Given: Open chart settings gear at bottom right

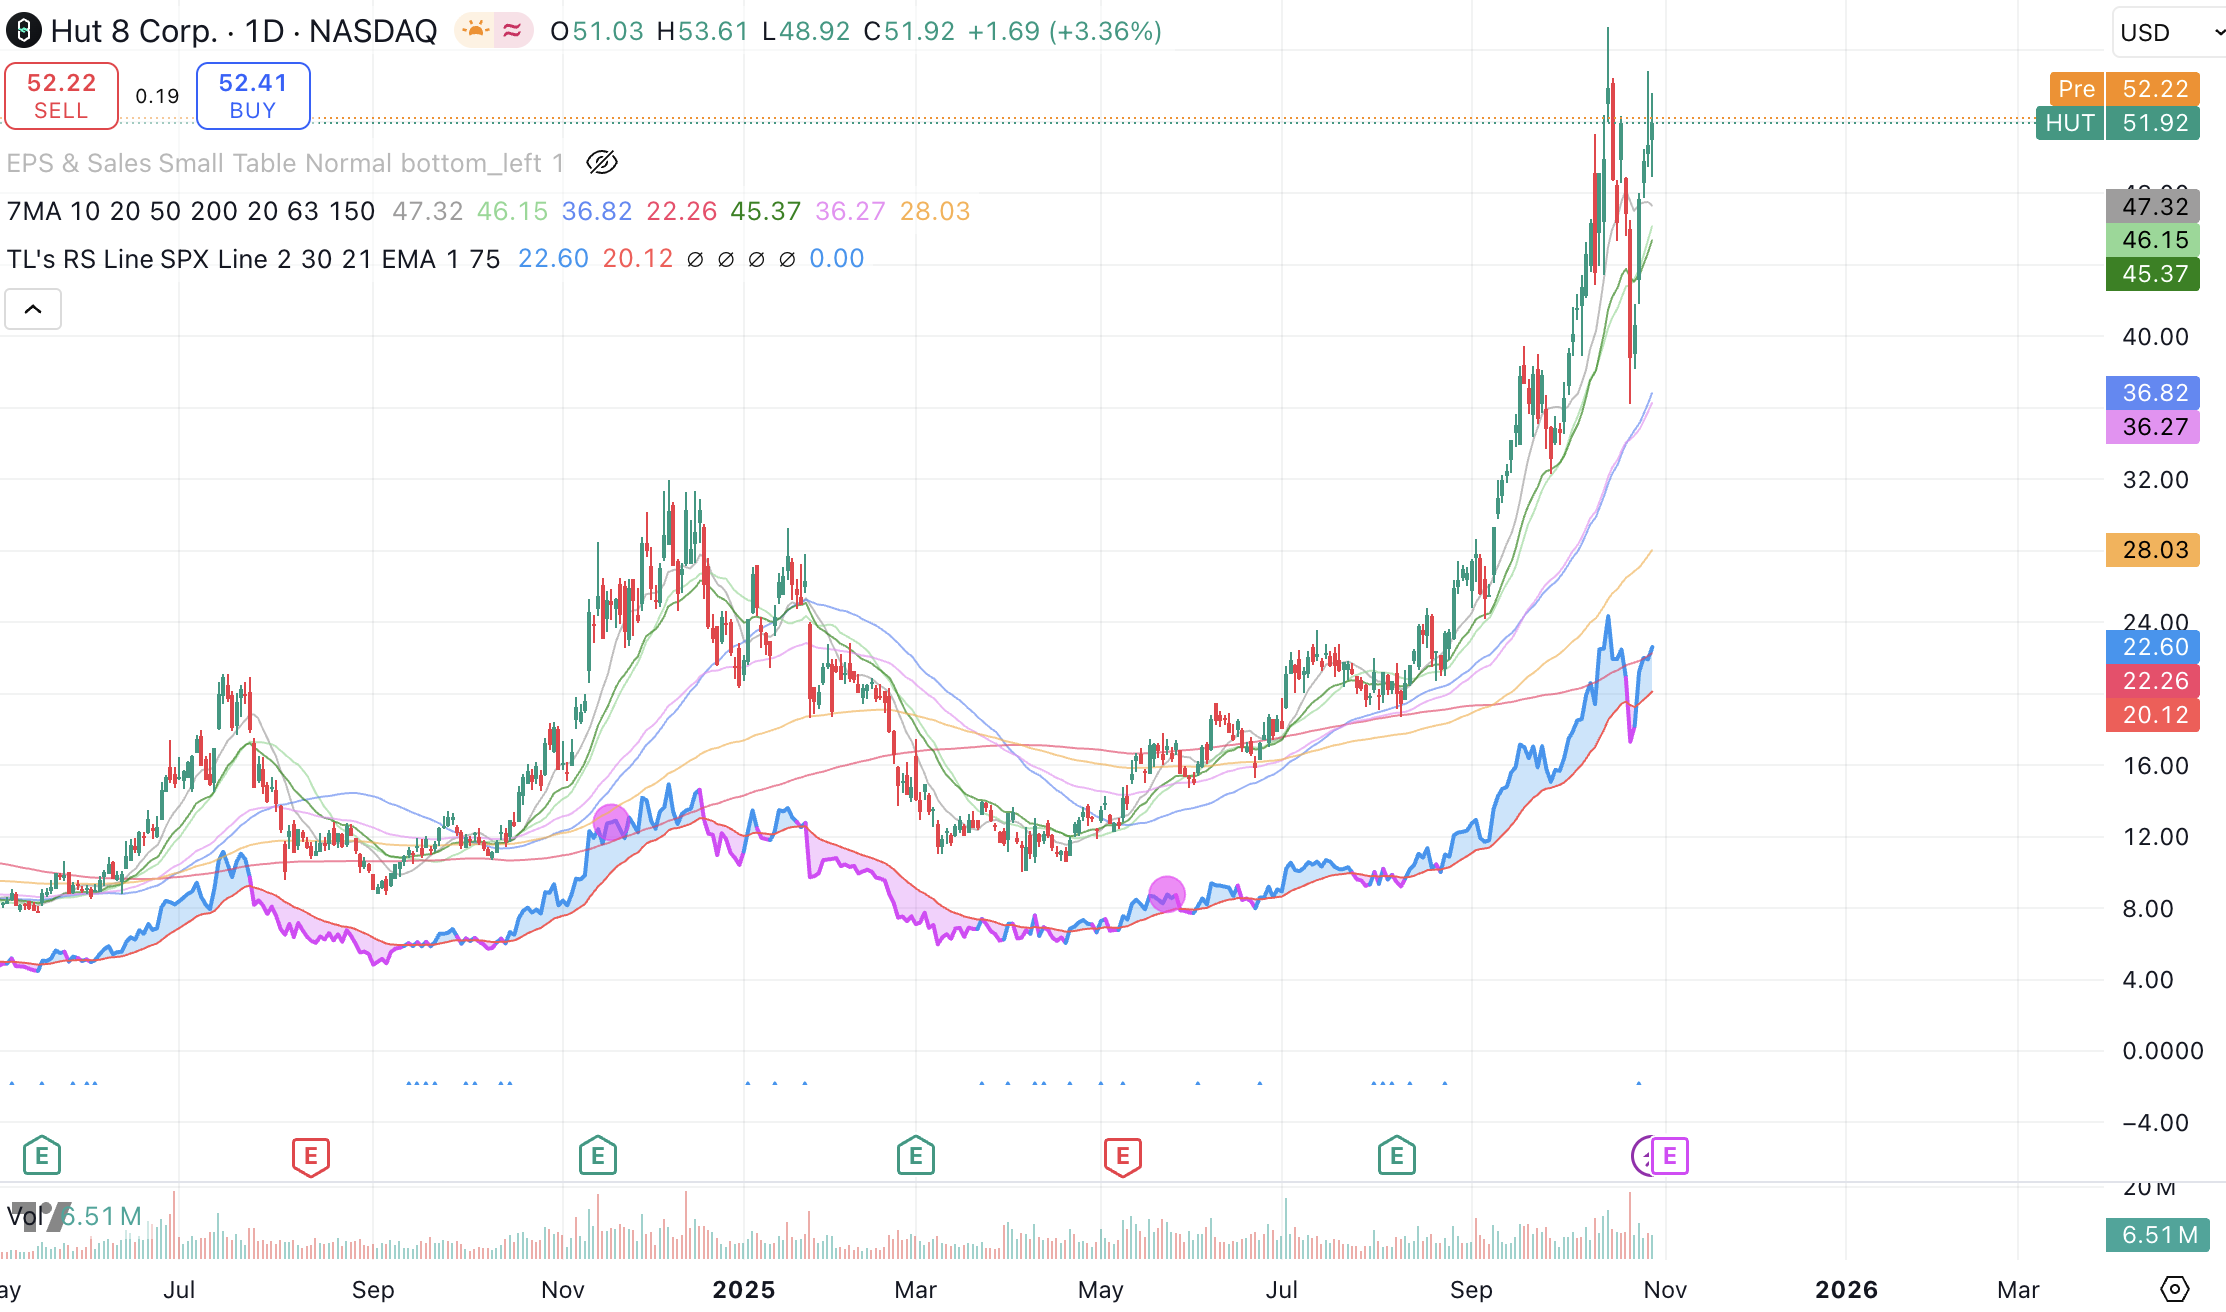Looking at the screenshot, I should tap(2174, 1289).
